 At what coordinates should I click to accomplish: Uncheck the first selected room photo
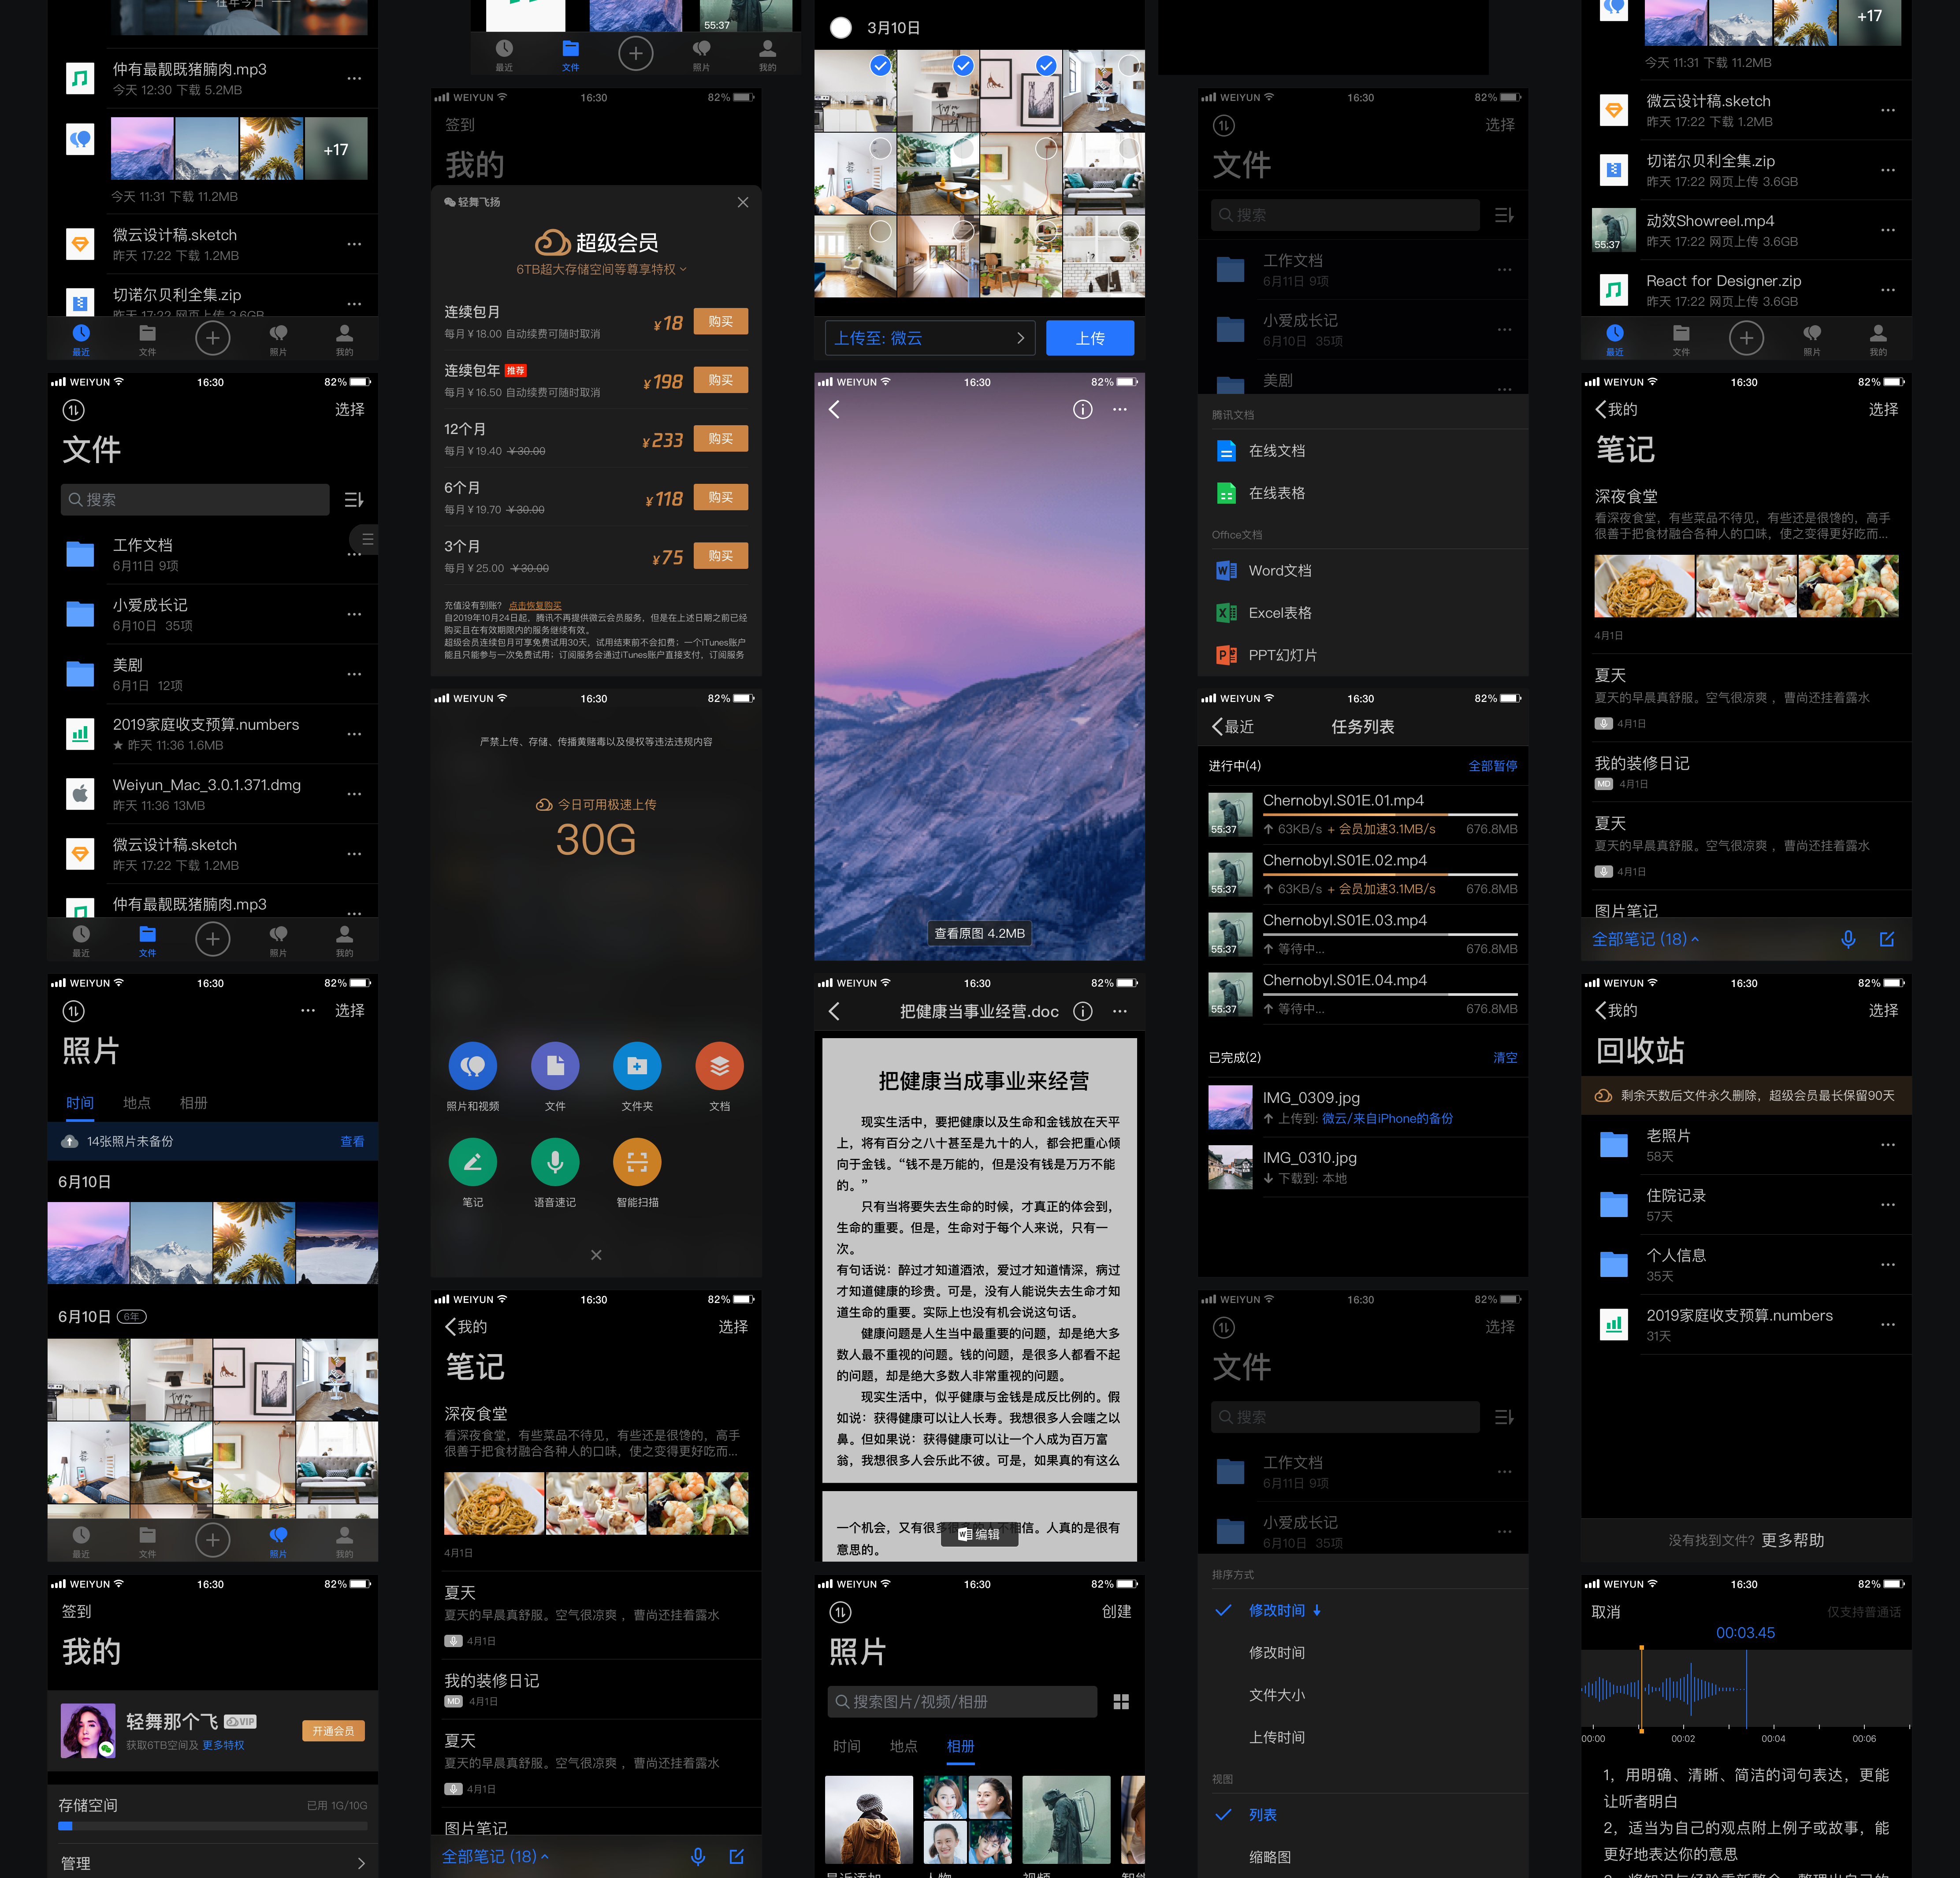880,66
